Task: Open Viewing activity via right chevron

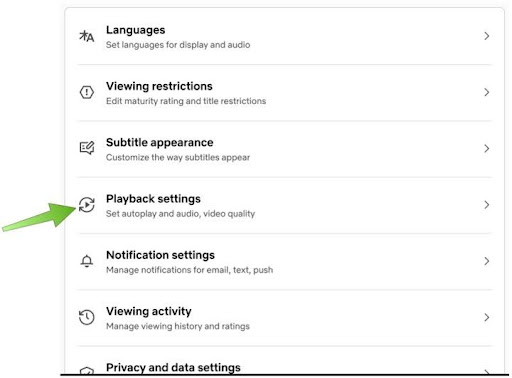Action: coord(487,317)
